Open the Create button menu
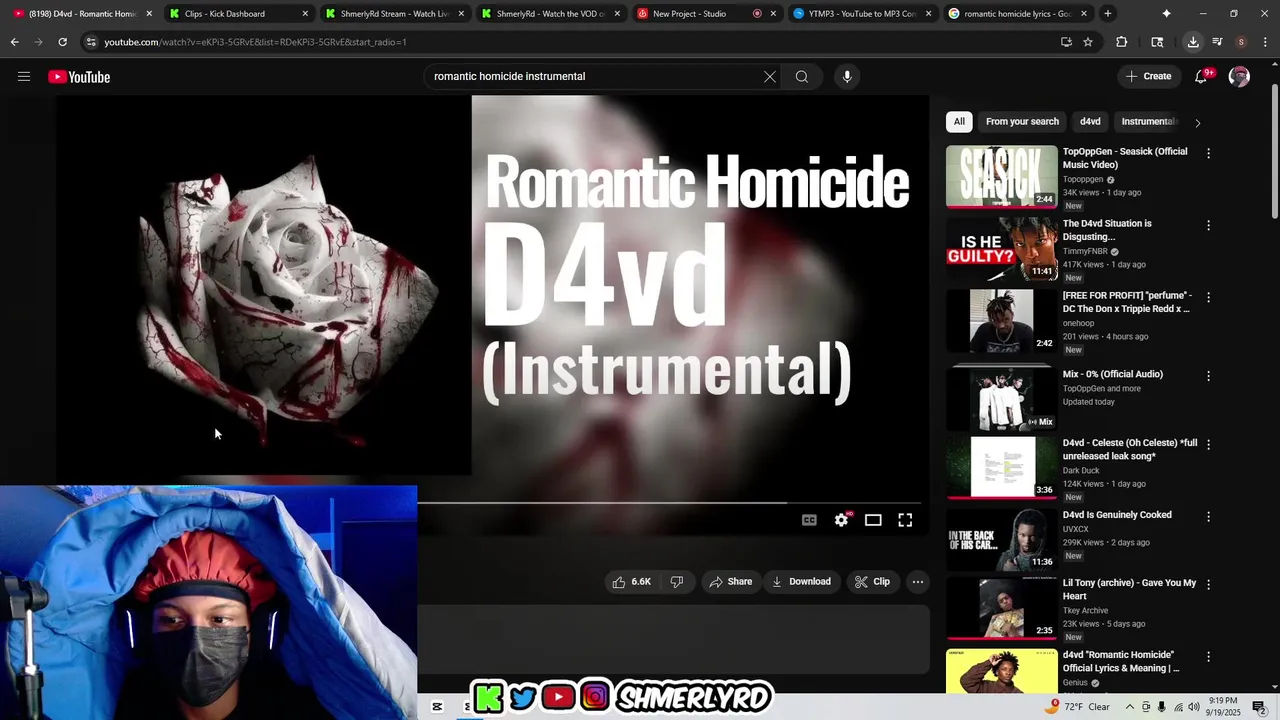This screenshot has height=720, width=1280. [x=1148, y=77]
